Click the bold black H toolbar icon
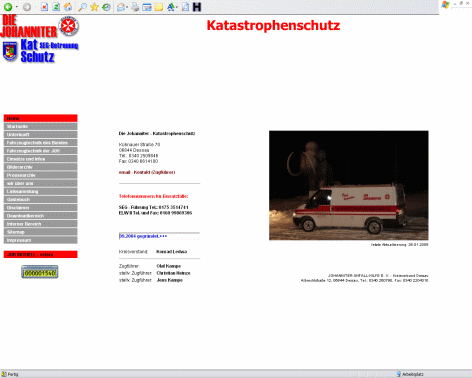 pyautogui.click(x=197, y=7)
